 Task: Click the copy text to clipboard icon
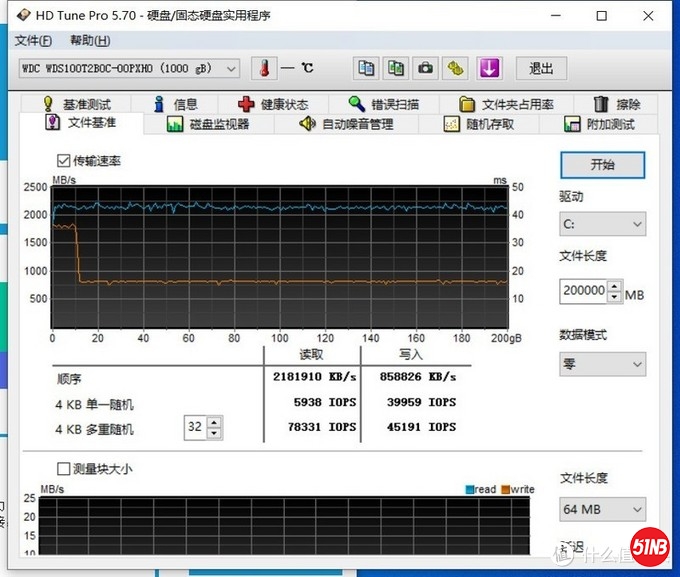point(366,68)
